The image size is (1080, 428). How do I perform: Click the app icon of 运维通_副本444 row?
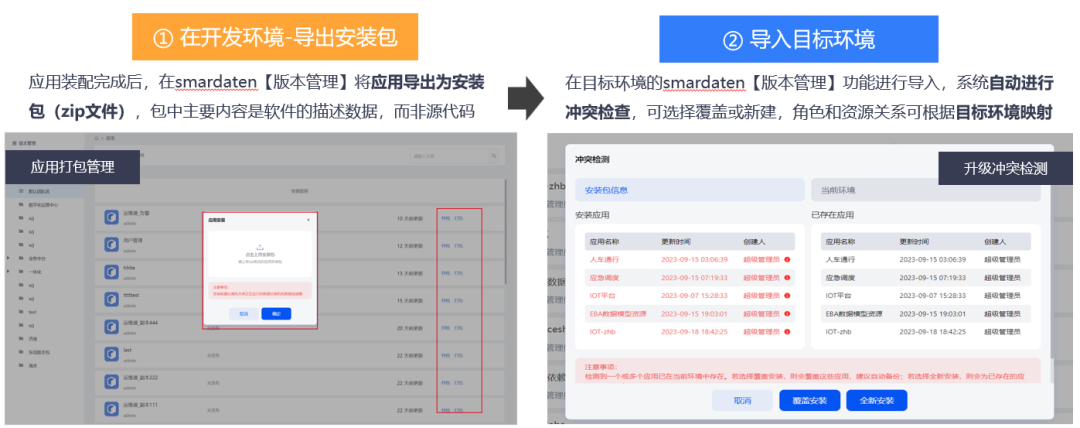coord(112,326)
